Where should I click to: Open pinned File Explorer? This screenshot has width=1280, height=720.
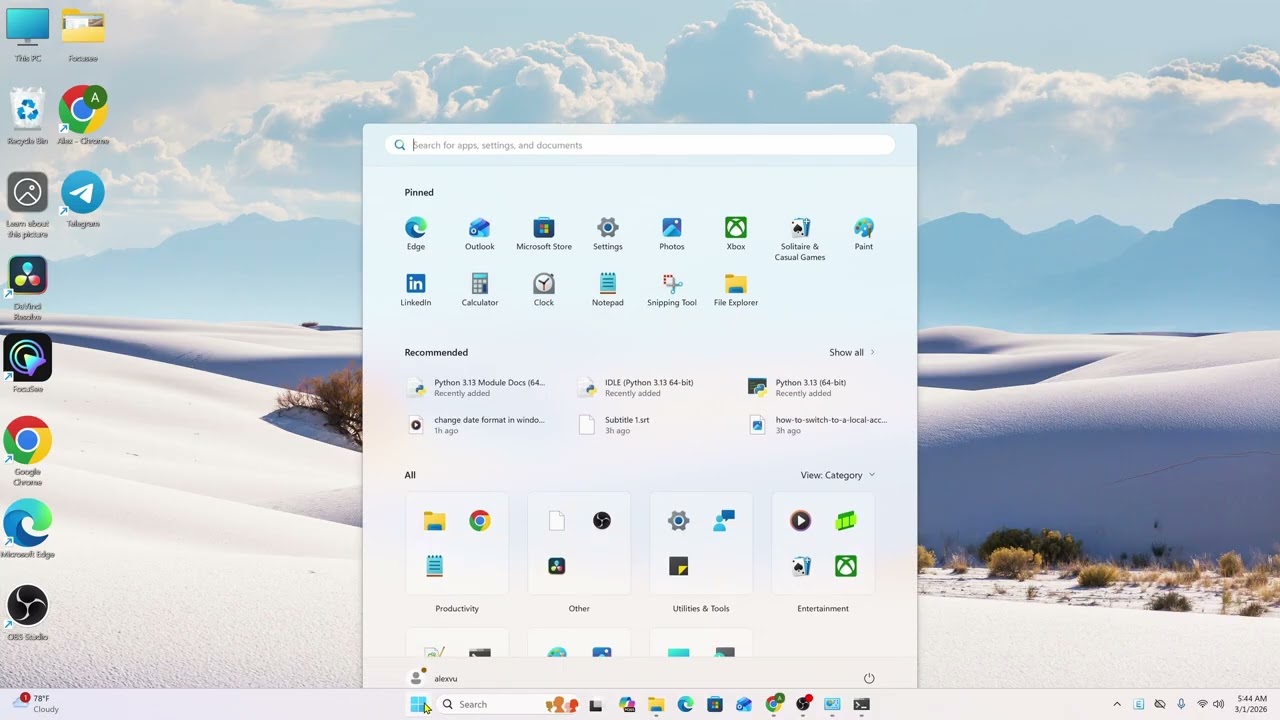tap(736, 290)
